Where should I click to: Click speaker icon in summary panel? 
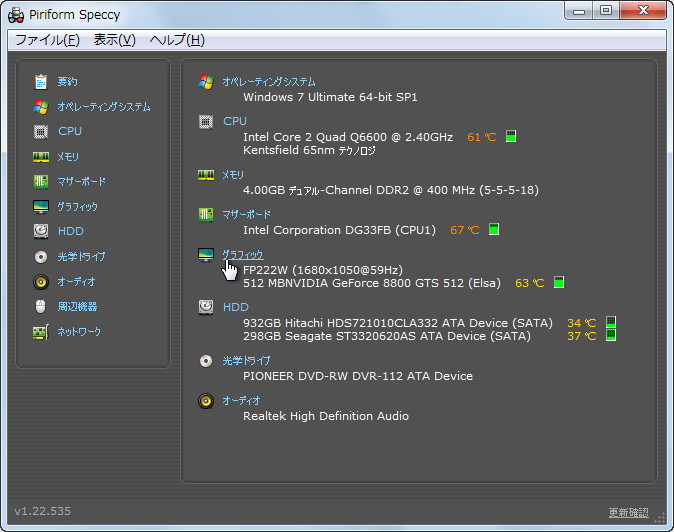click(x=206, y=401)
